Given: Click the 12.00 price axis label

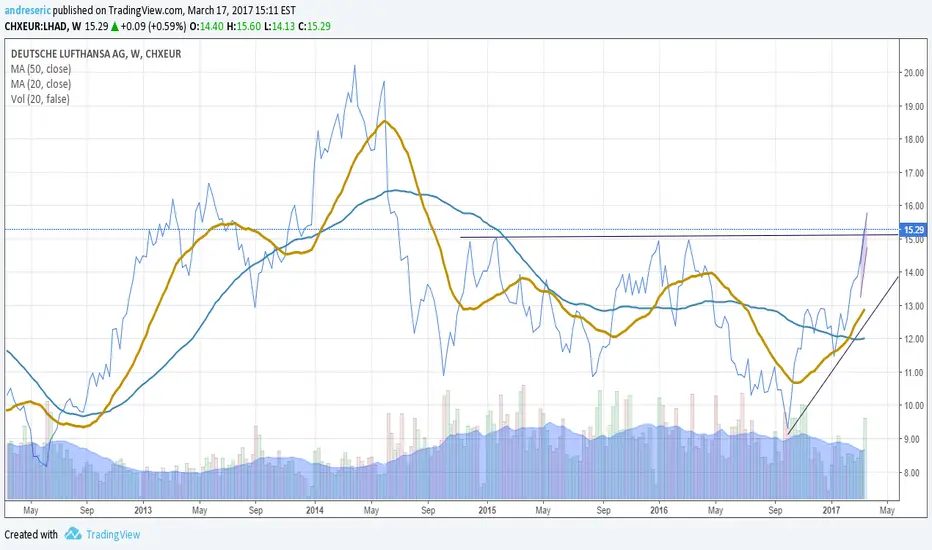Looking at the screenshot, I should 914,339.
